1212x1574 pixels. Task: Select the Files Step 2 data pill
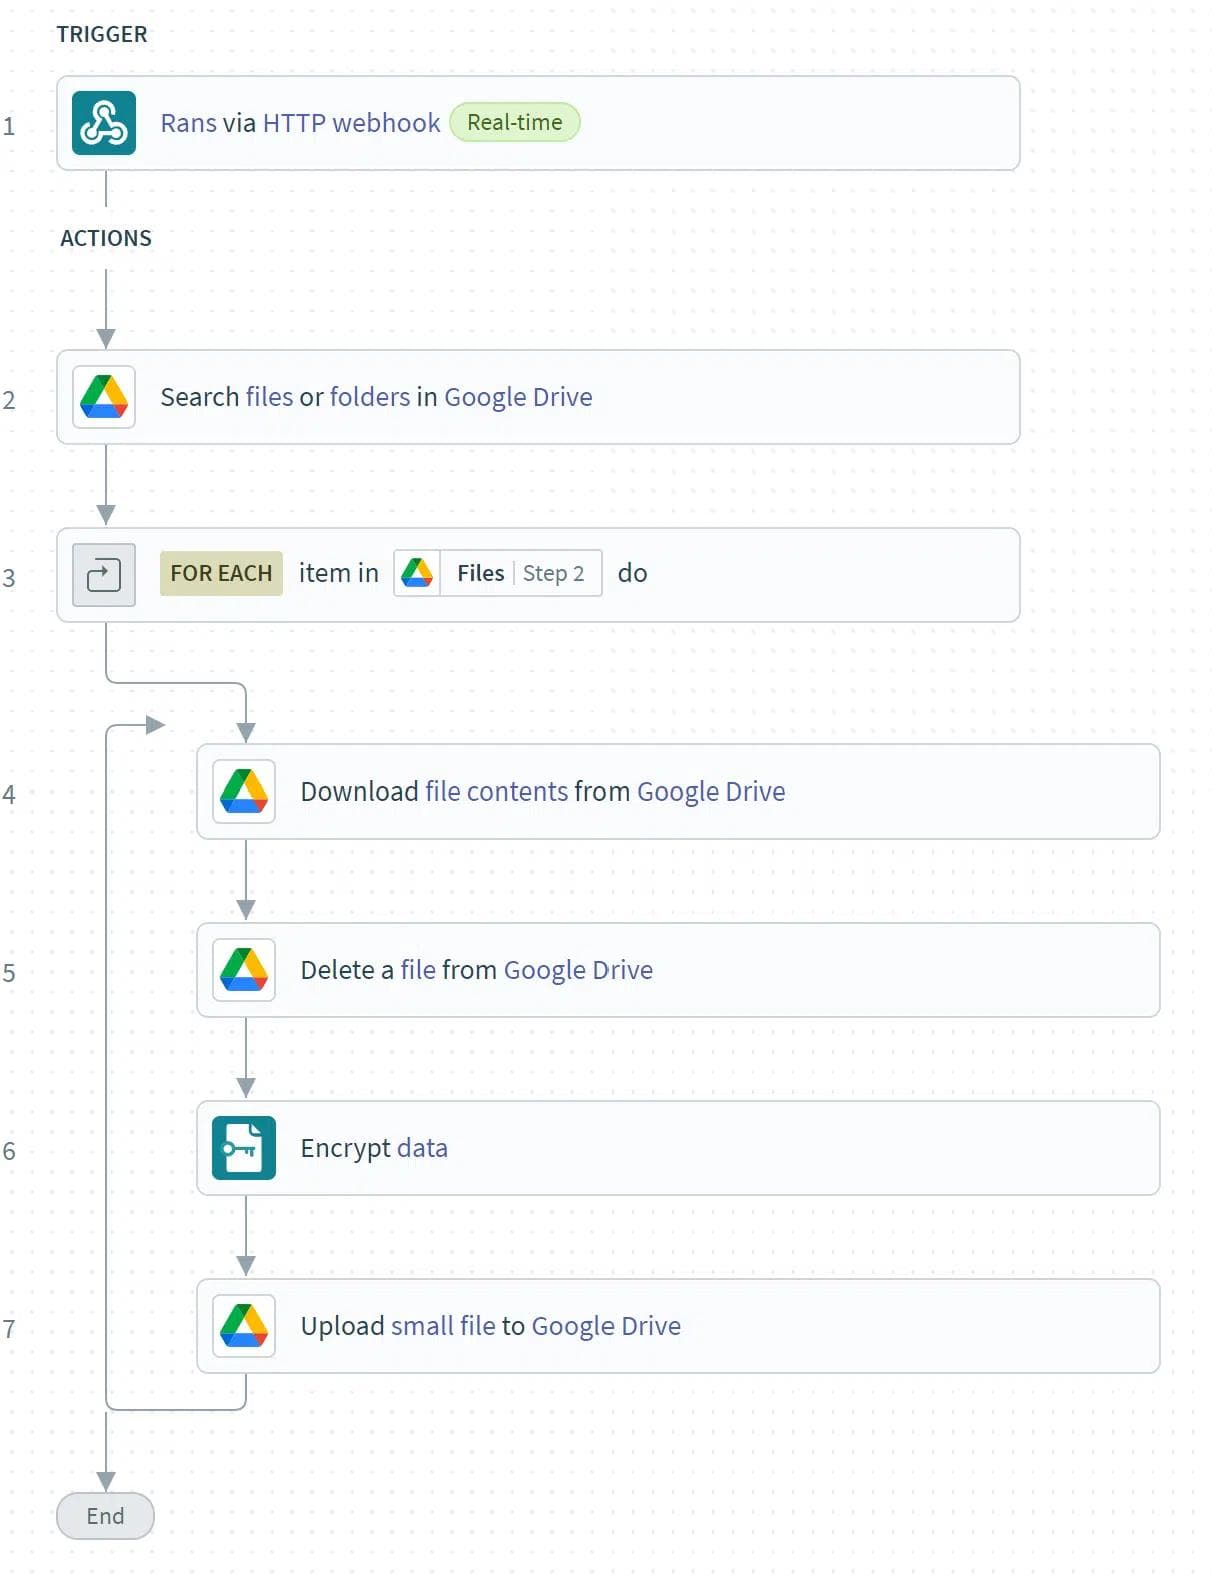(520, 573)
